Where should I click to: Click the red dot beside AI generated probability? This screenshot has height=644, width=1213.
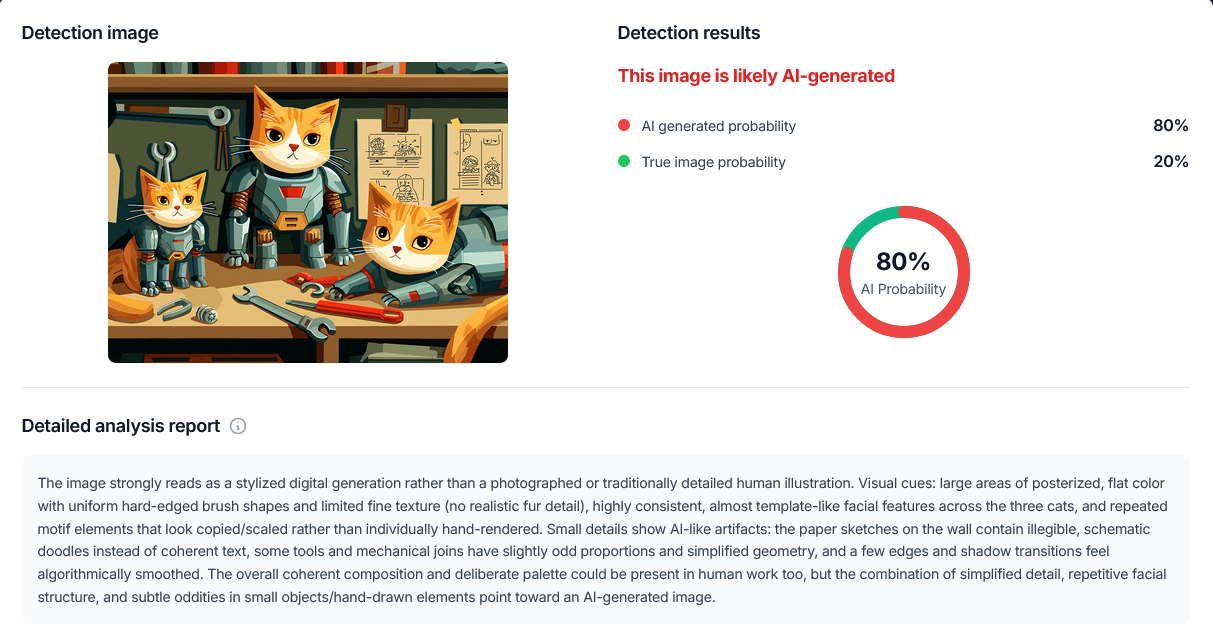[x=624, y=126]
